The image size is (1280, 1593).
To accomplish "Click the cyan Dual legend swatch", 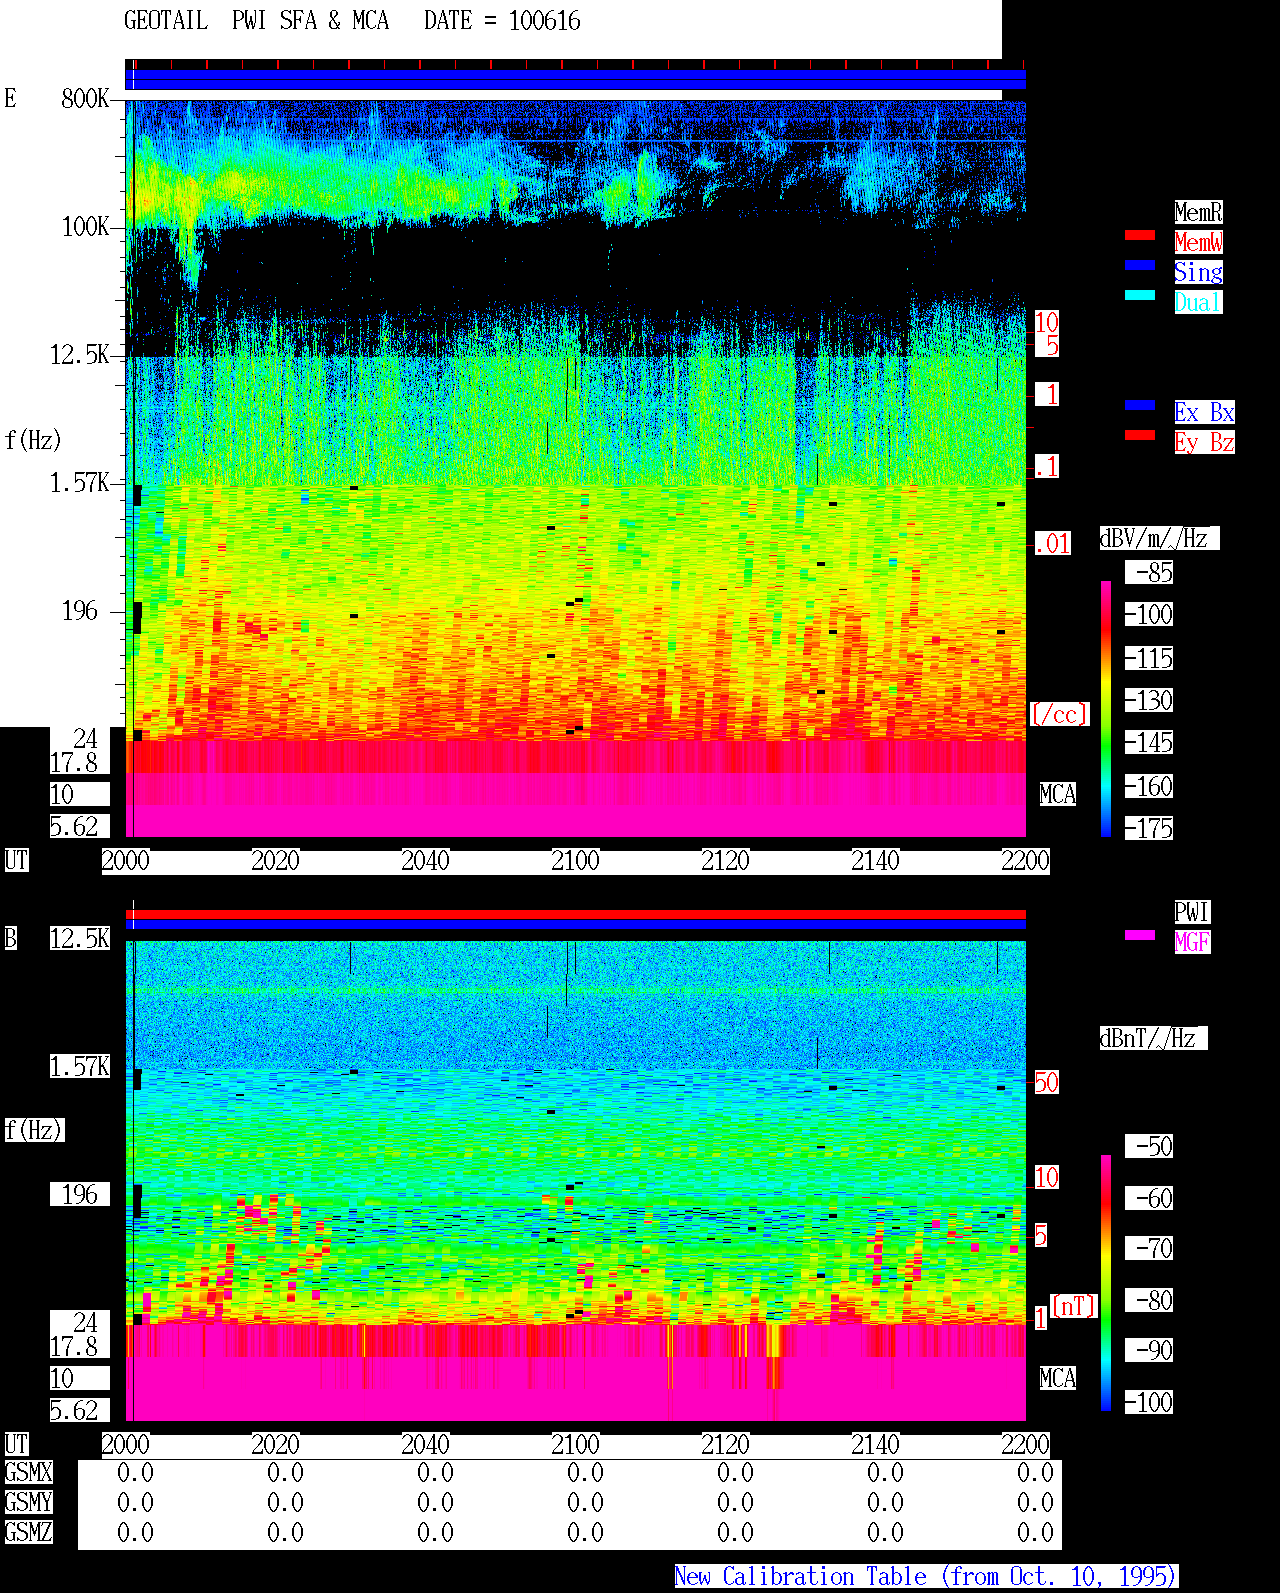I will 1140,295.
